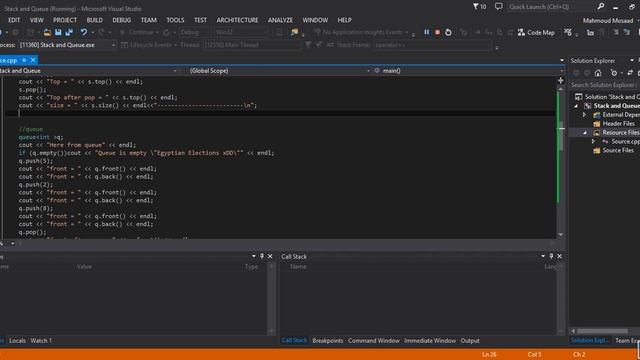Switch to the Breakpoints tab

point(327,340)
